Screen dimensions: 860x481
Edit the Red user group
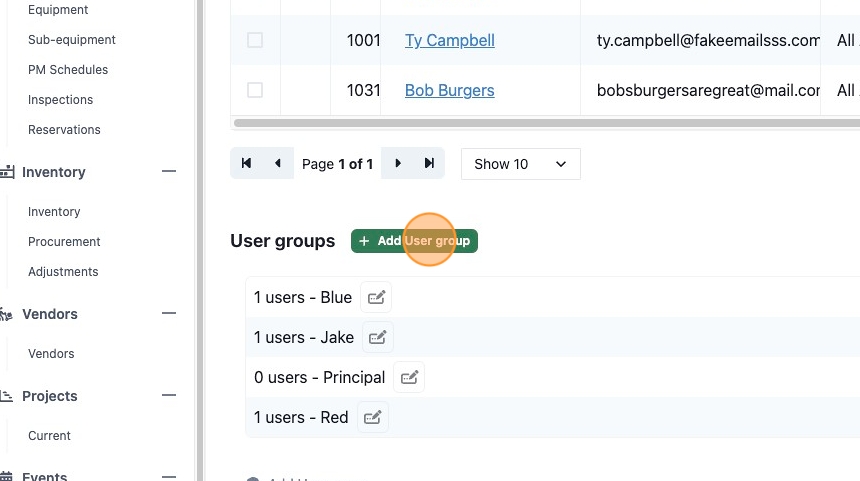tap(372, 417)
